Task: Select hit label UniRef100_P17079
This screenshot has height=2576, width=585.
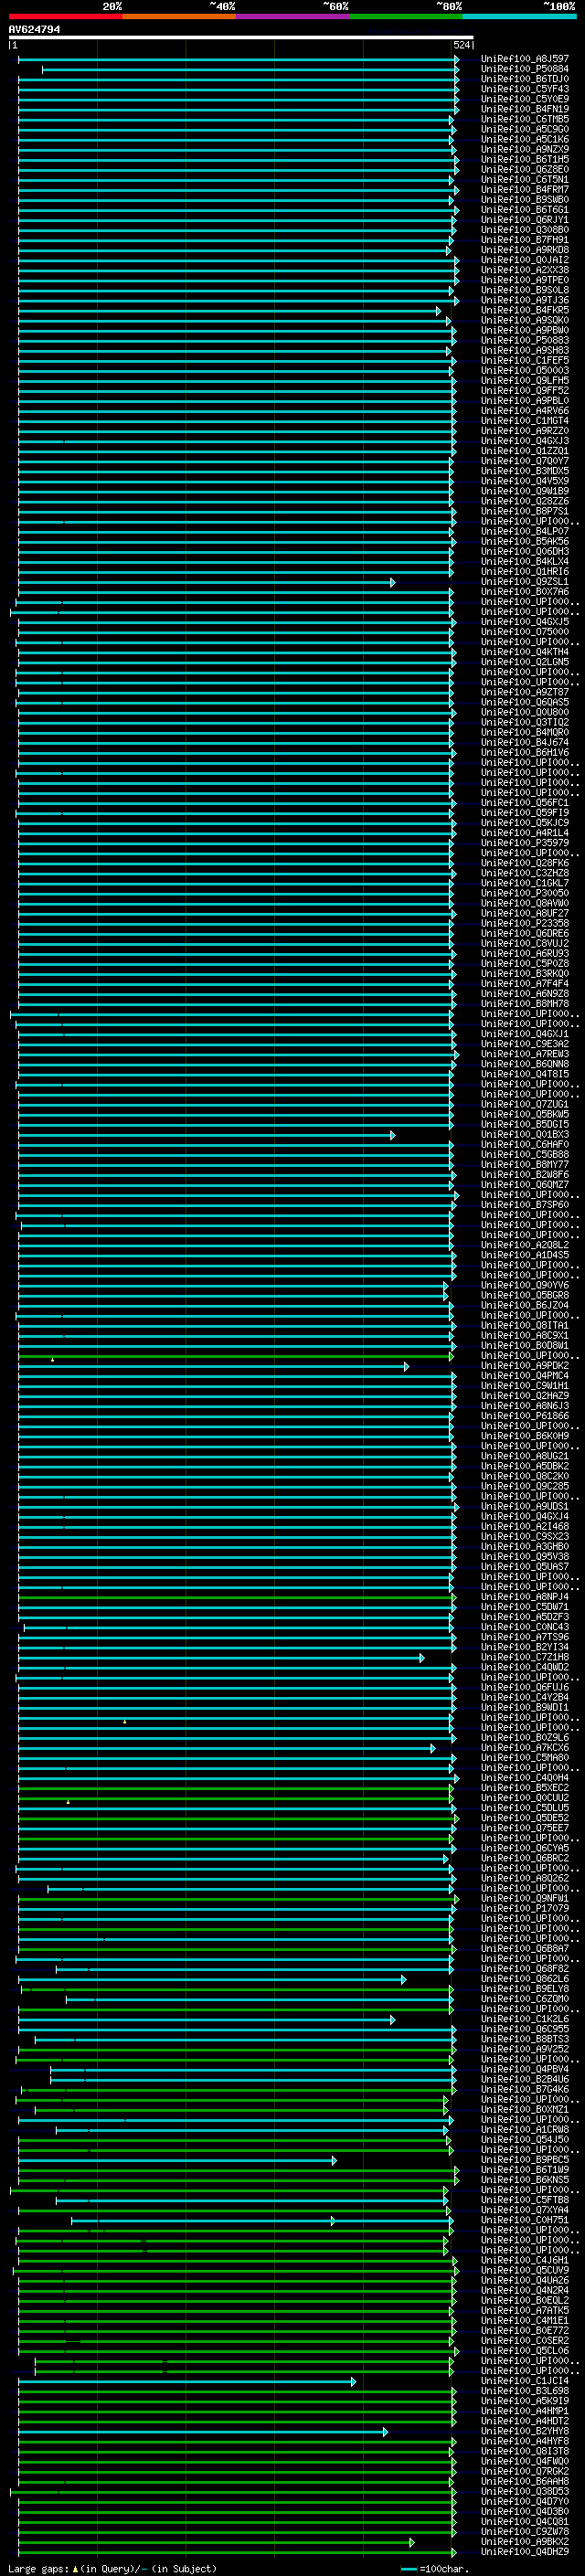Action: click(524, 1908)
